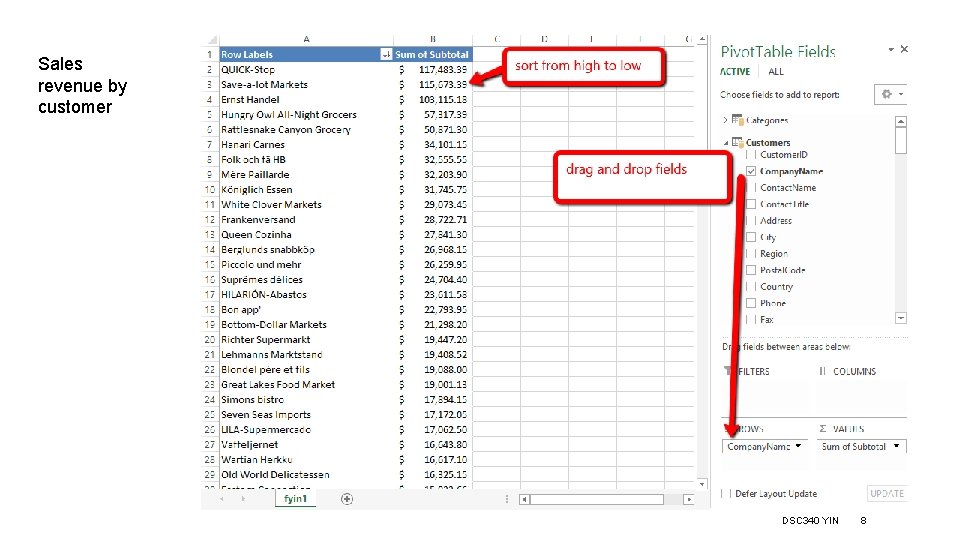
Task: Select row 20 header
Action: (210, 340)
